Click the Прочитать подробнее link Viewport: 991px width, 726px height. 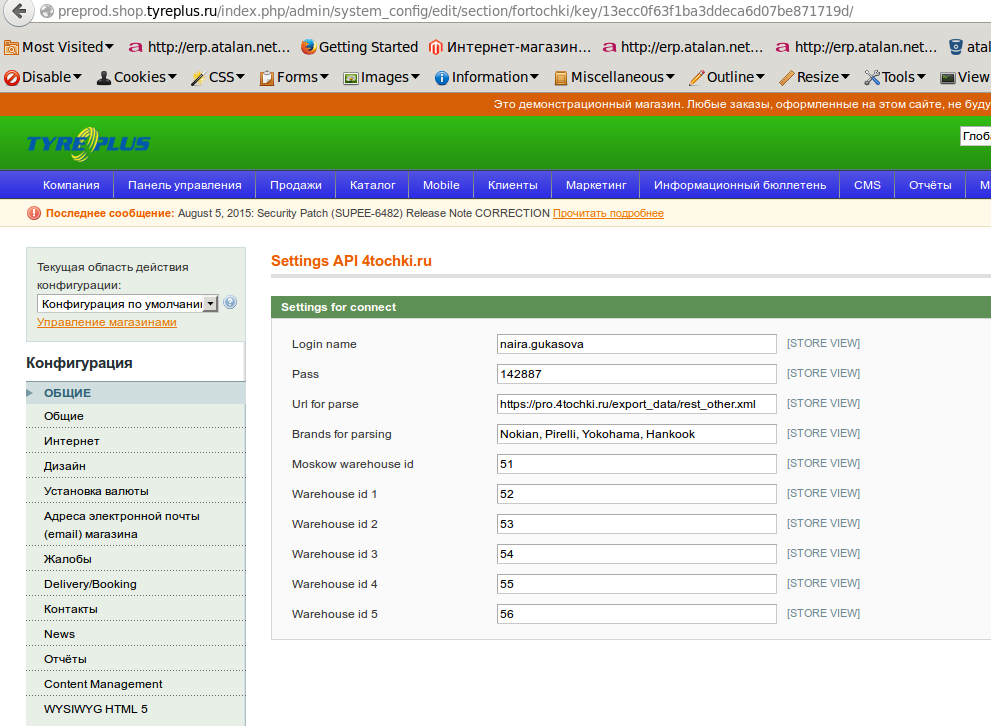(608, 214)
